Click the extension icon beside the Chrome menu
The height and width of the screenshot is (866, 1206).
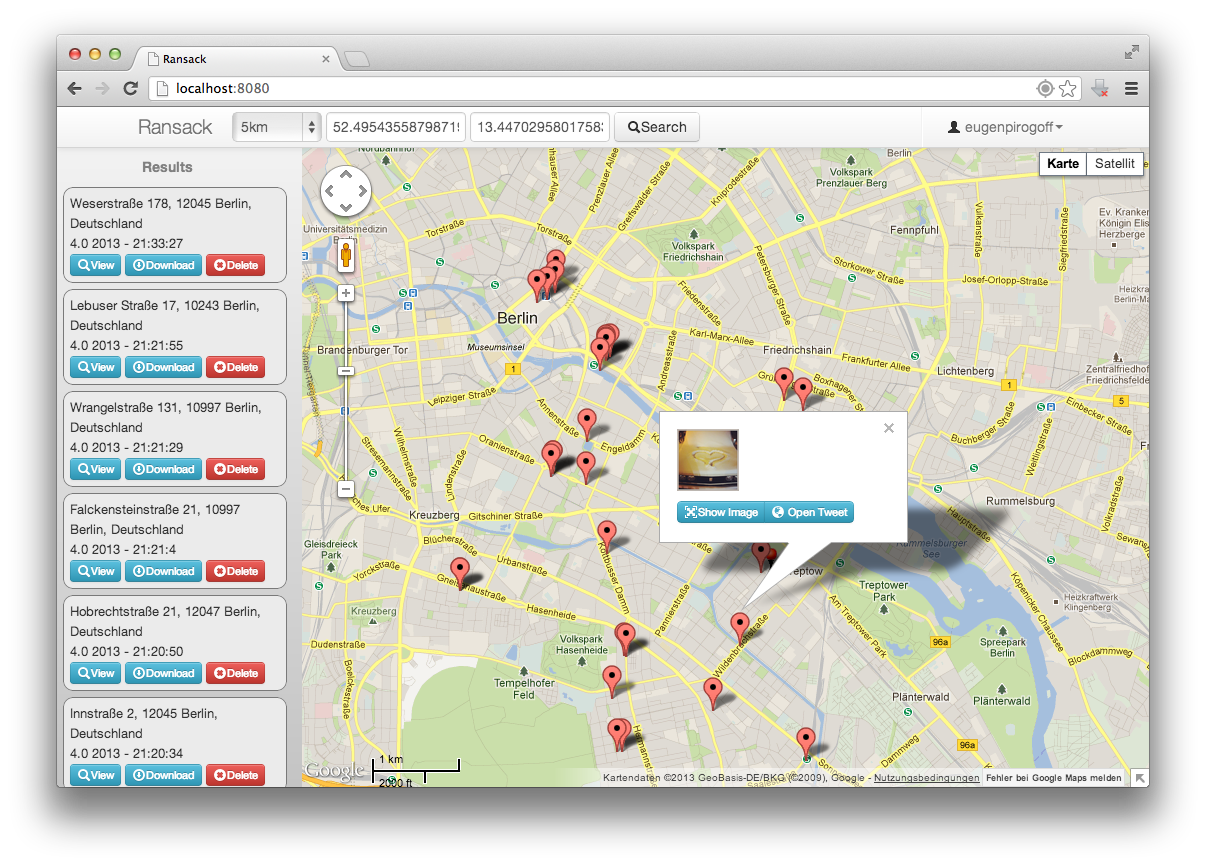pyautogui.click(x=1100, y=88)
